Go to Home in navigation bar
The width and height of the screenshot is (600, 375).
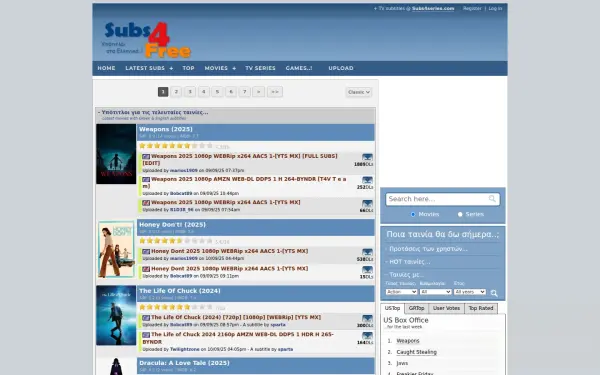coord(106,68)
